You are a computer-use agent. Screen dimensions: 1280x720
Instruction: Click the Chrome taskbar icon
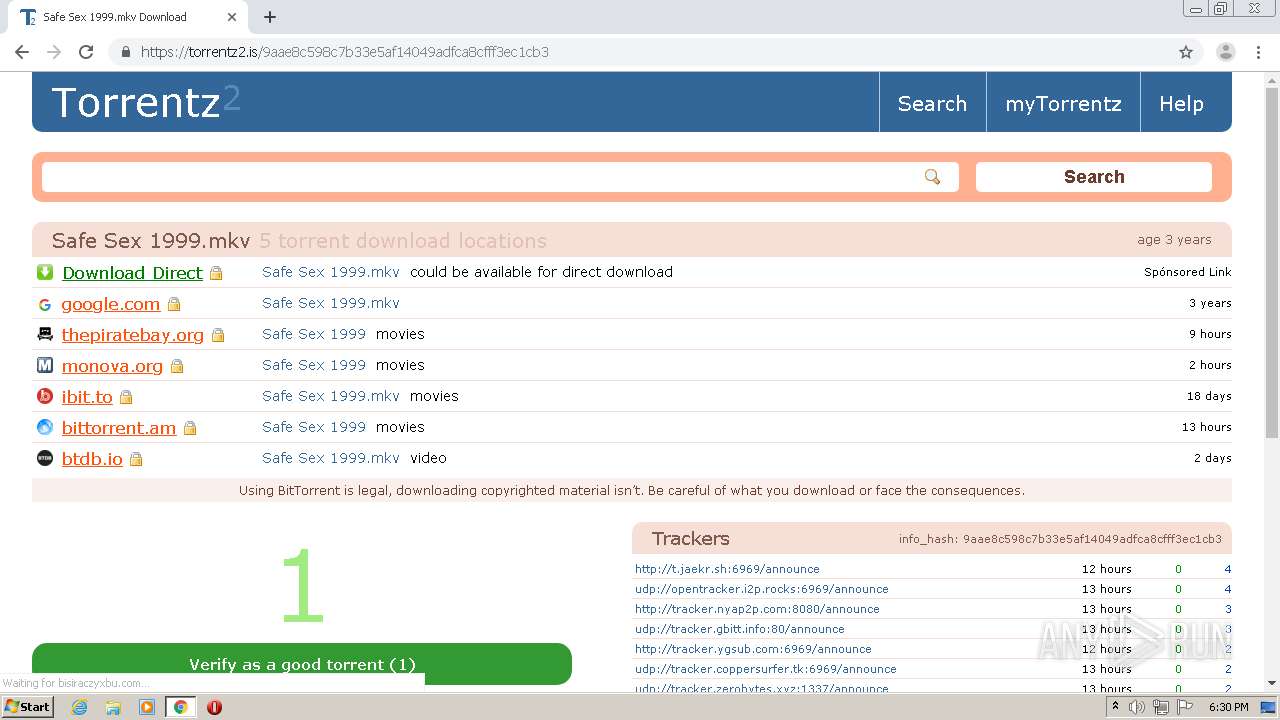[x=180, y=707]
